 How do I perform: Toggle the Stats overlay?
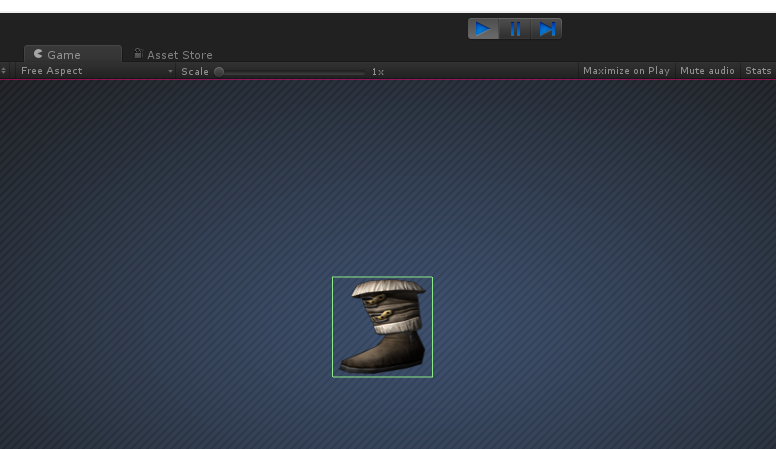coord(758,71)
